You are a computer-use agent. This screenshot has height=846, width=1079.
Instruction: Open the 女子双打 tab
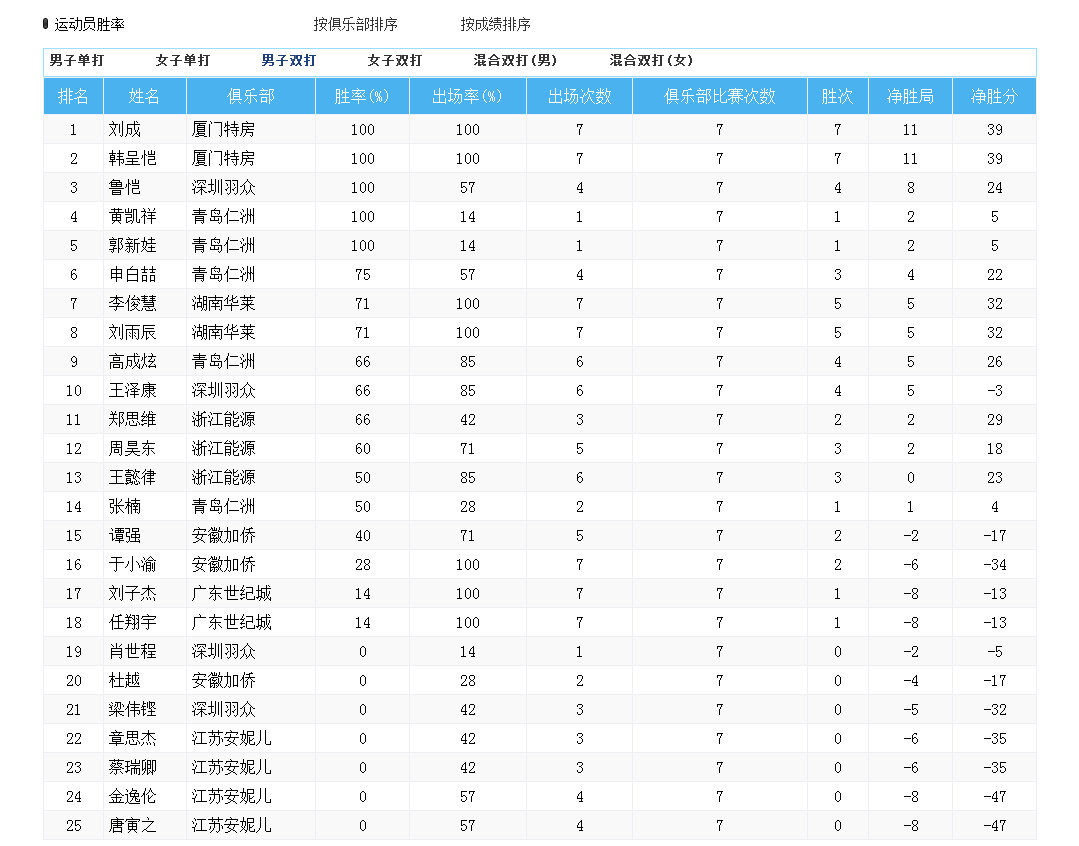tap(394, 61)
